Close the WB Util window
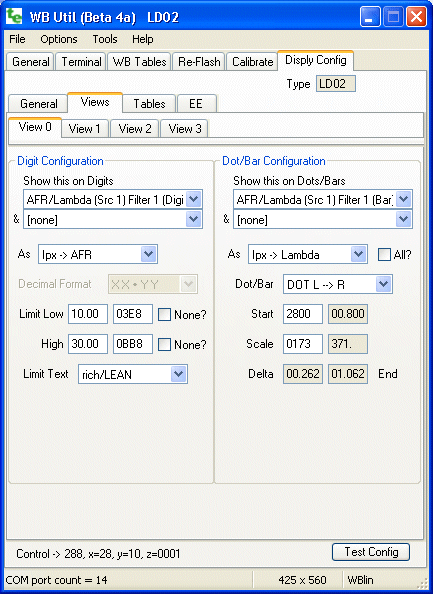This screenshot has width=433, height=594. click(416, 17)
